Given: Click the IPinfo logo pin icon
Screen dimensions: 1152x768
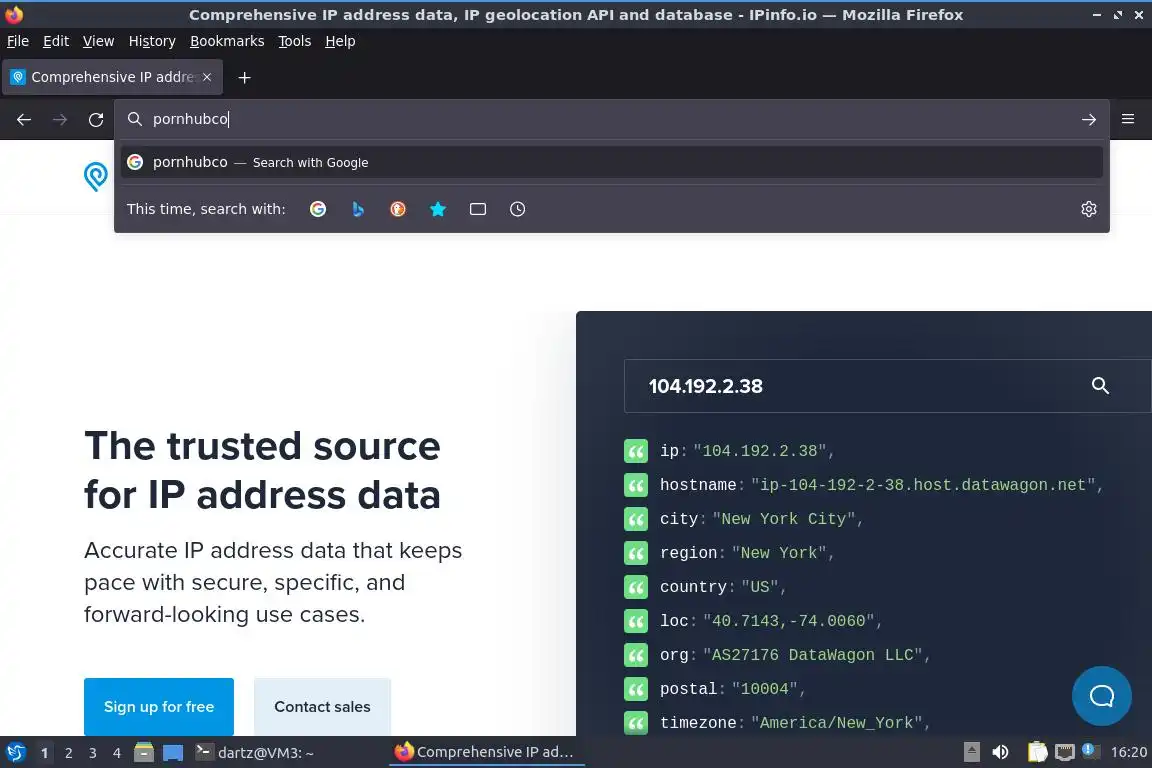Looking at the screenshot, I should 96,176.
